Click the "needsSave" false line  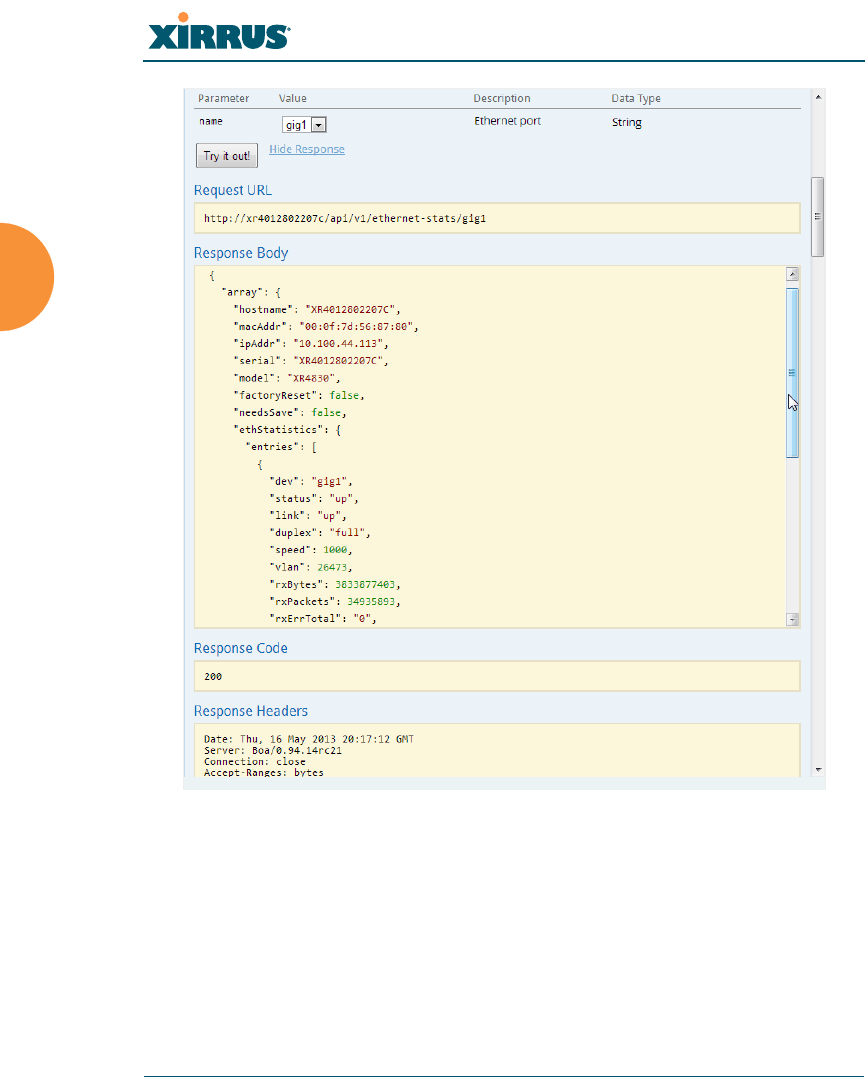click(x=290, y=412)
